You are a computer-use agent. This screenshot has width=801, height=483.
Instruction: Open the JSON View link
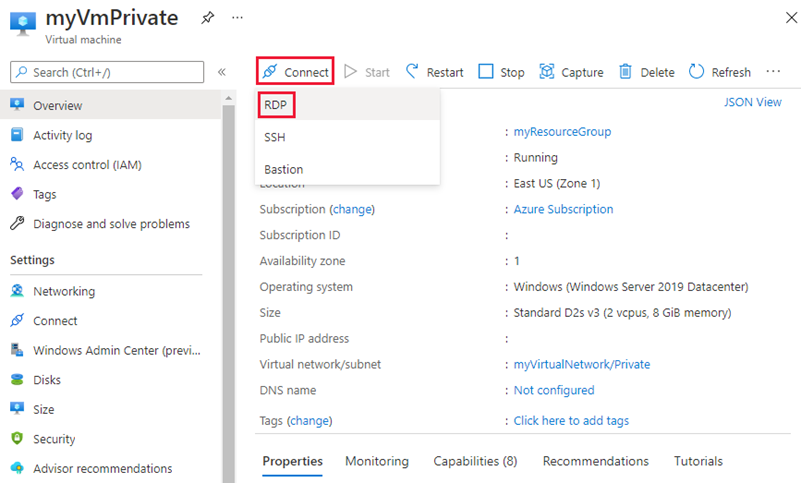[x=753, y=102]
